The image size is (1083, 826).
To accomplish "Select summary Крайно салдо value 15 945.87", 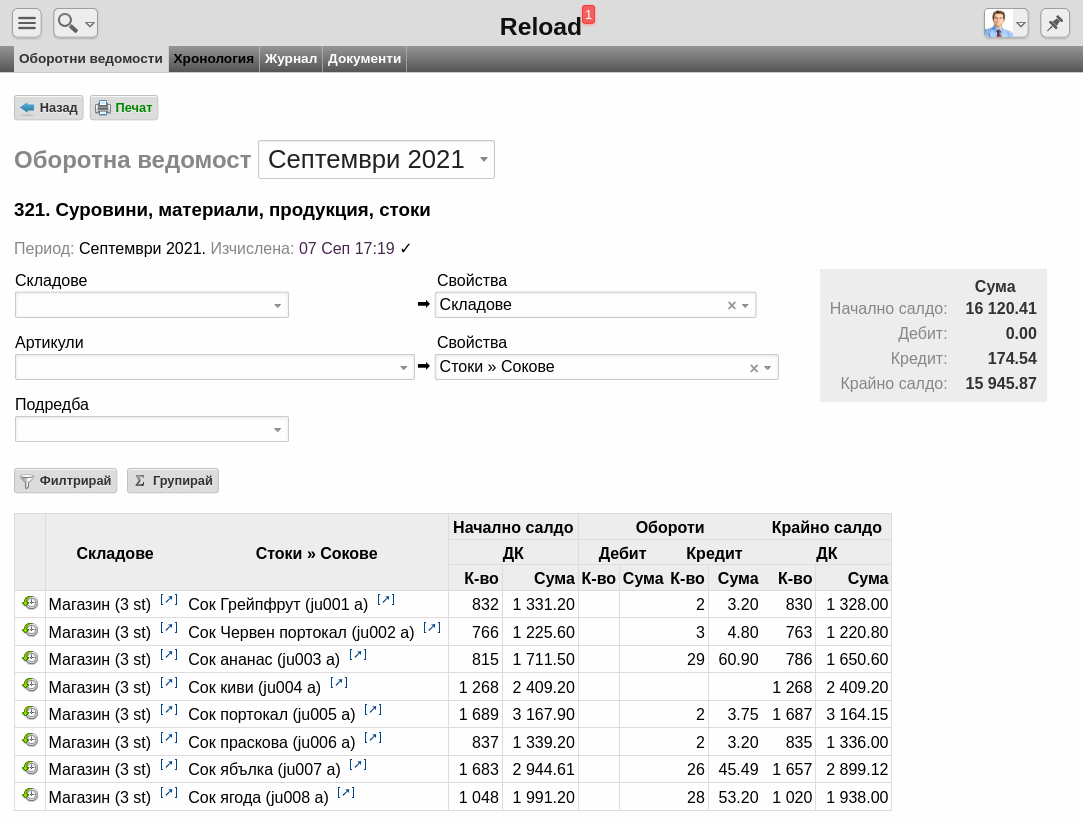I will click(x=1001, y=383).
